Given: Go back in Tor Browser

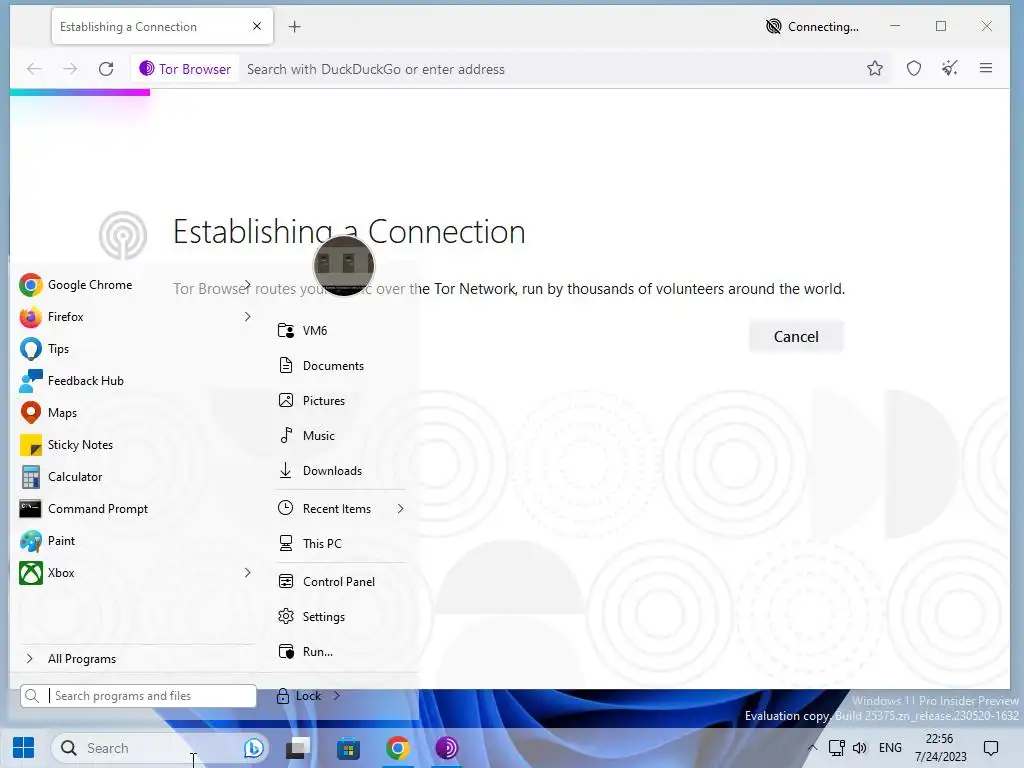Looking at the screenshot, I should 34,69.
